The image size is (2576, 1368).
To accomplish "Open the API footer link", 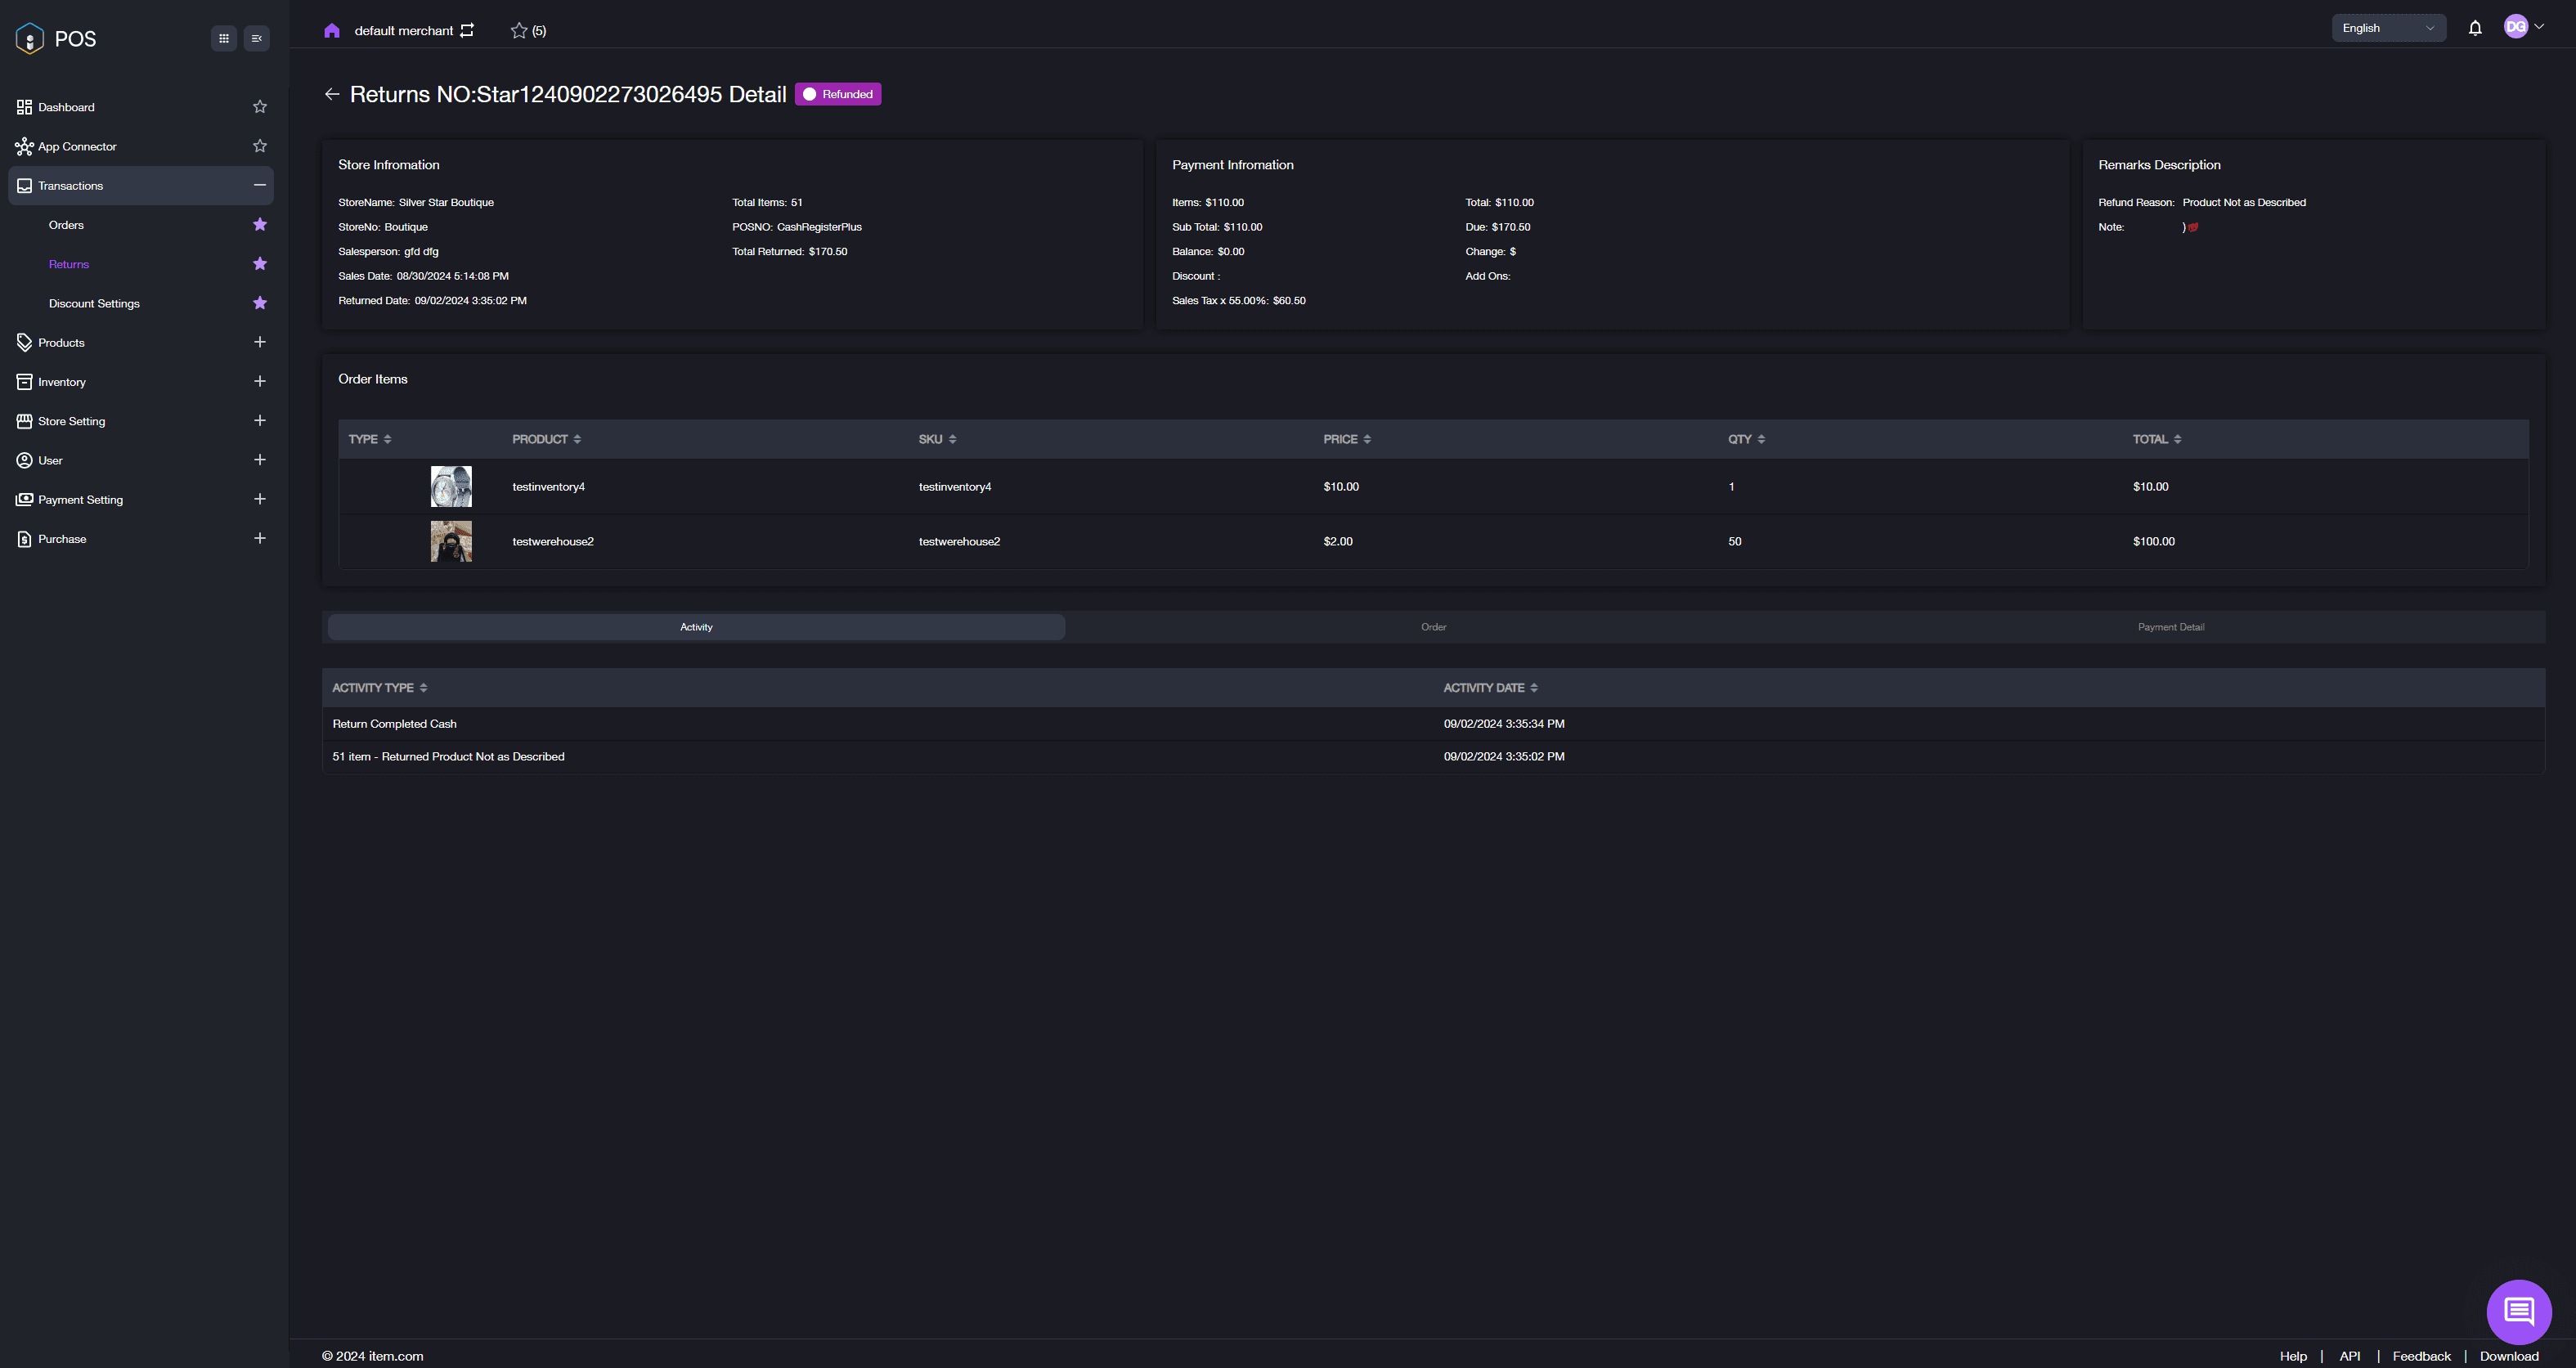I will [2350, 1356].
